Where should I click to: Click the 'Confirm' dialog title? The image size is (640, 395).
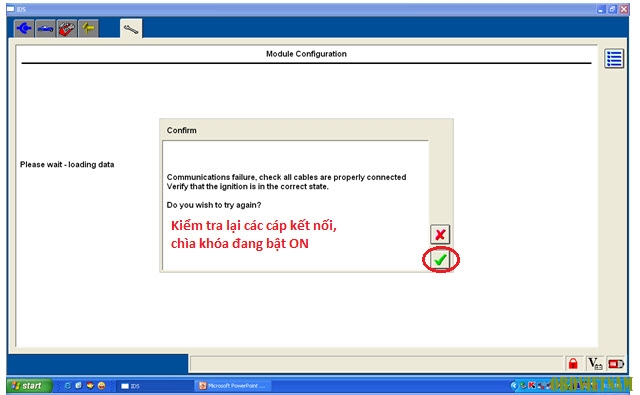181,130
